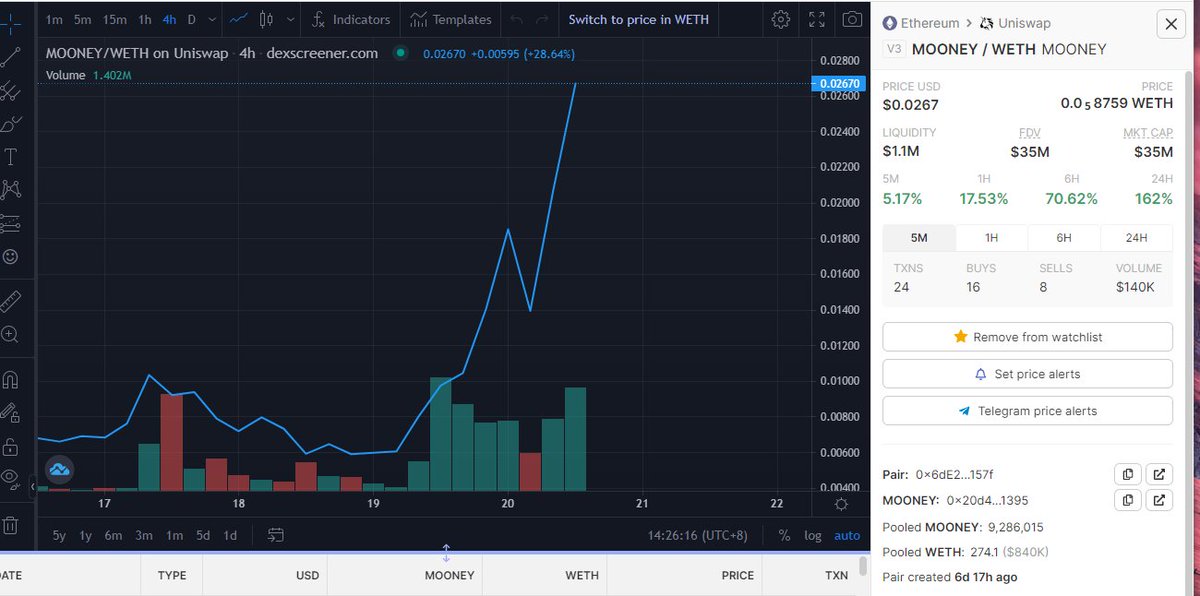This screenshot has width=1200, height=596.
Task: Set chart range to 3m
Action: point(144,535)
